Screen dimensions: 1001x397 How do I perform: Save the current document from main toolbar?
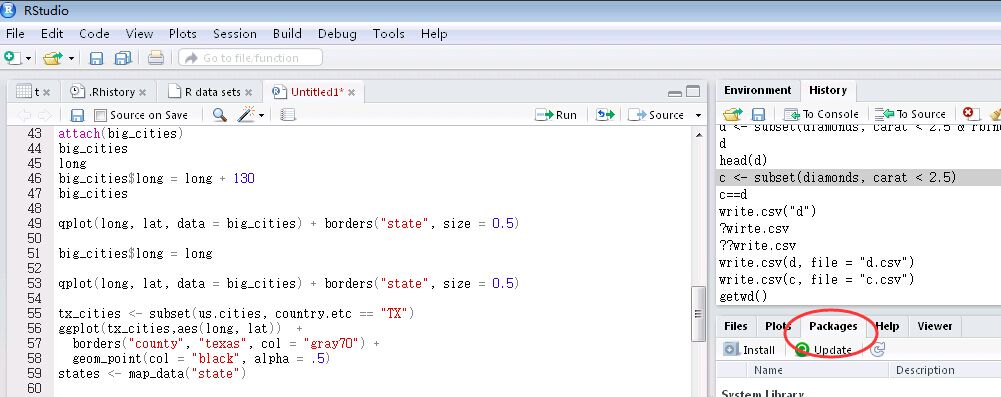coord(96,59)
